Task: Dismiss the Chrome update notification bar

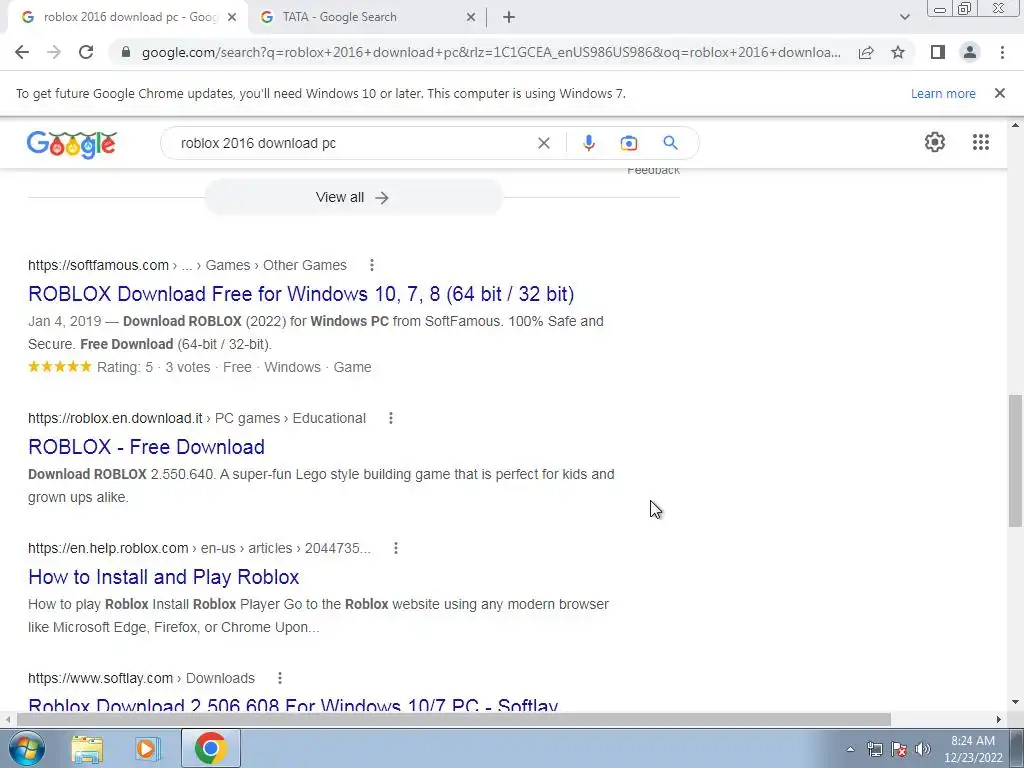Action: (x=999, y=93)
